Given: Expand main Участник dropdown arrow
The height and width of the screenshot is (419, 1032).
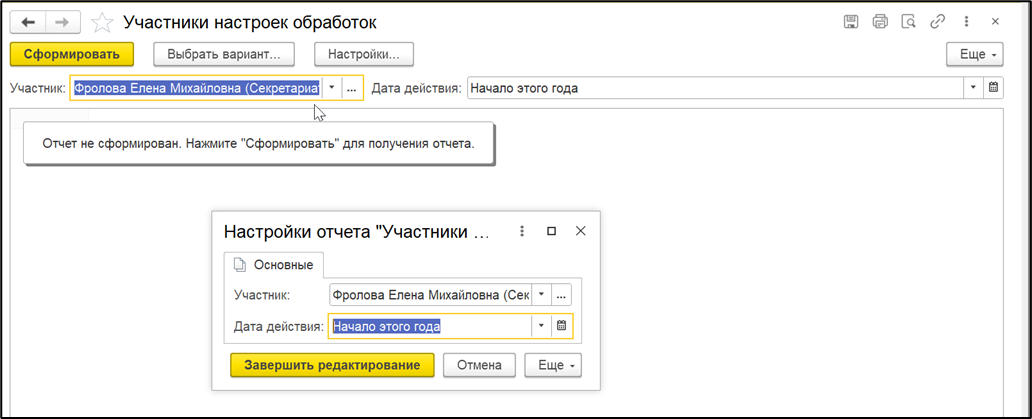Looking at the screenshot, I should (332, 88).
